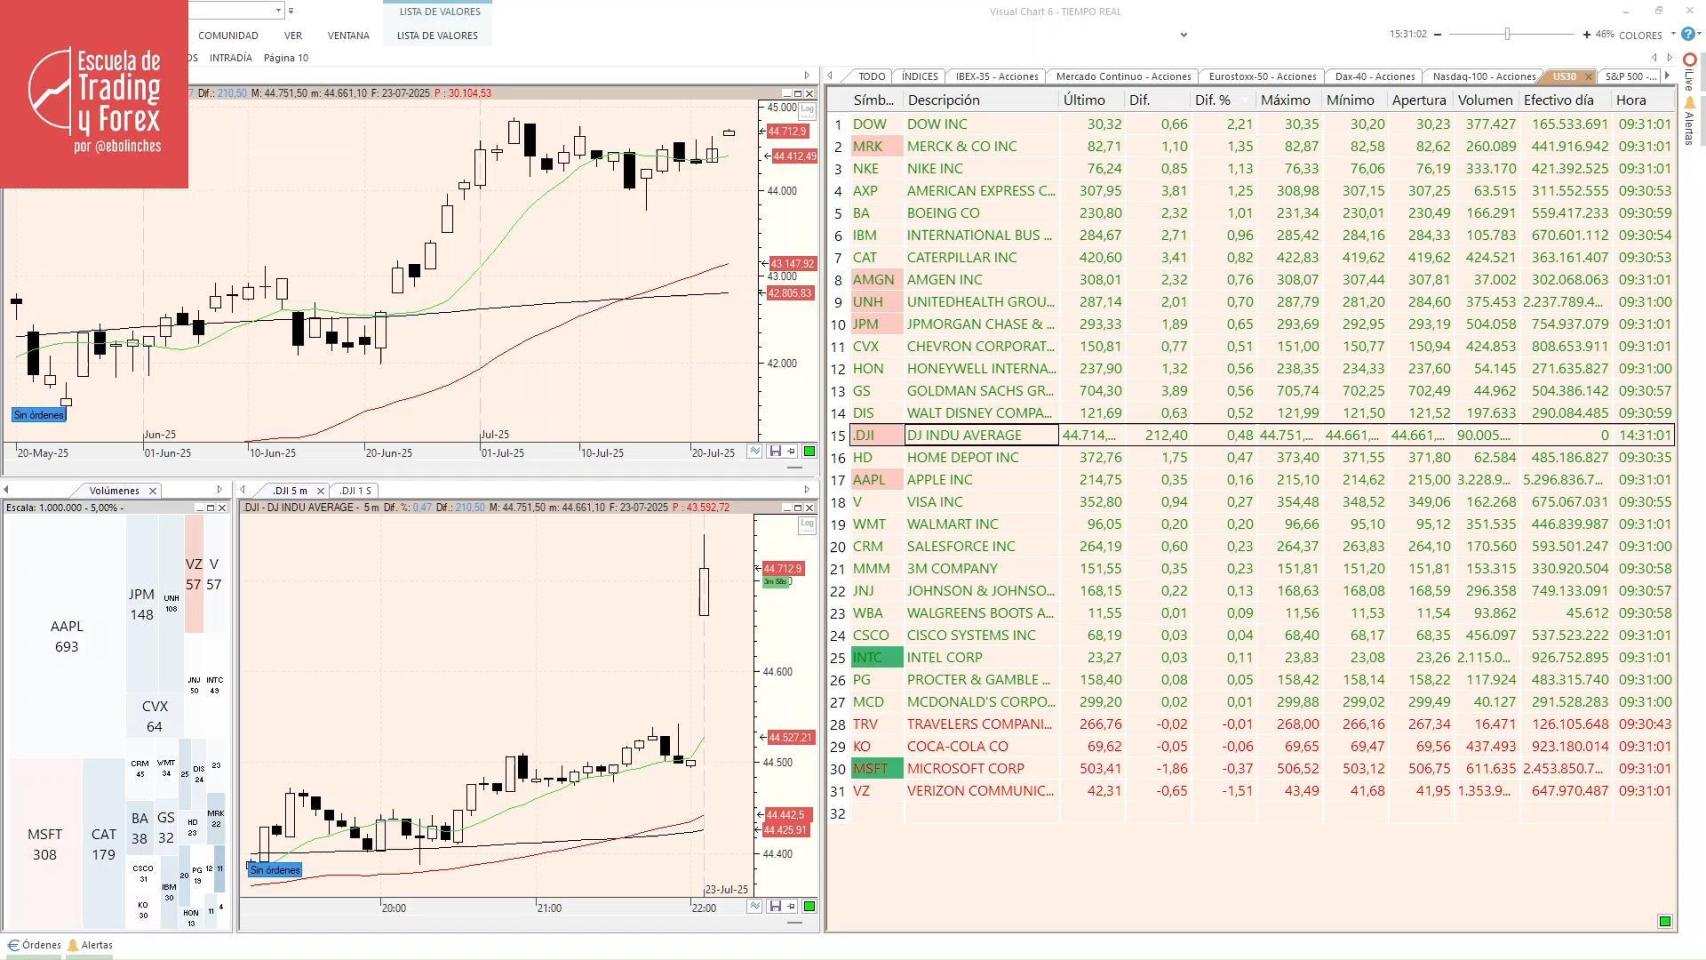The width and height of the screenshot is (1706, 960).
Task: Select the MSFT block in volume heatmap
Action: click(44, 844)
